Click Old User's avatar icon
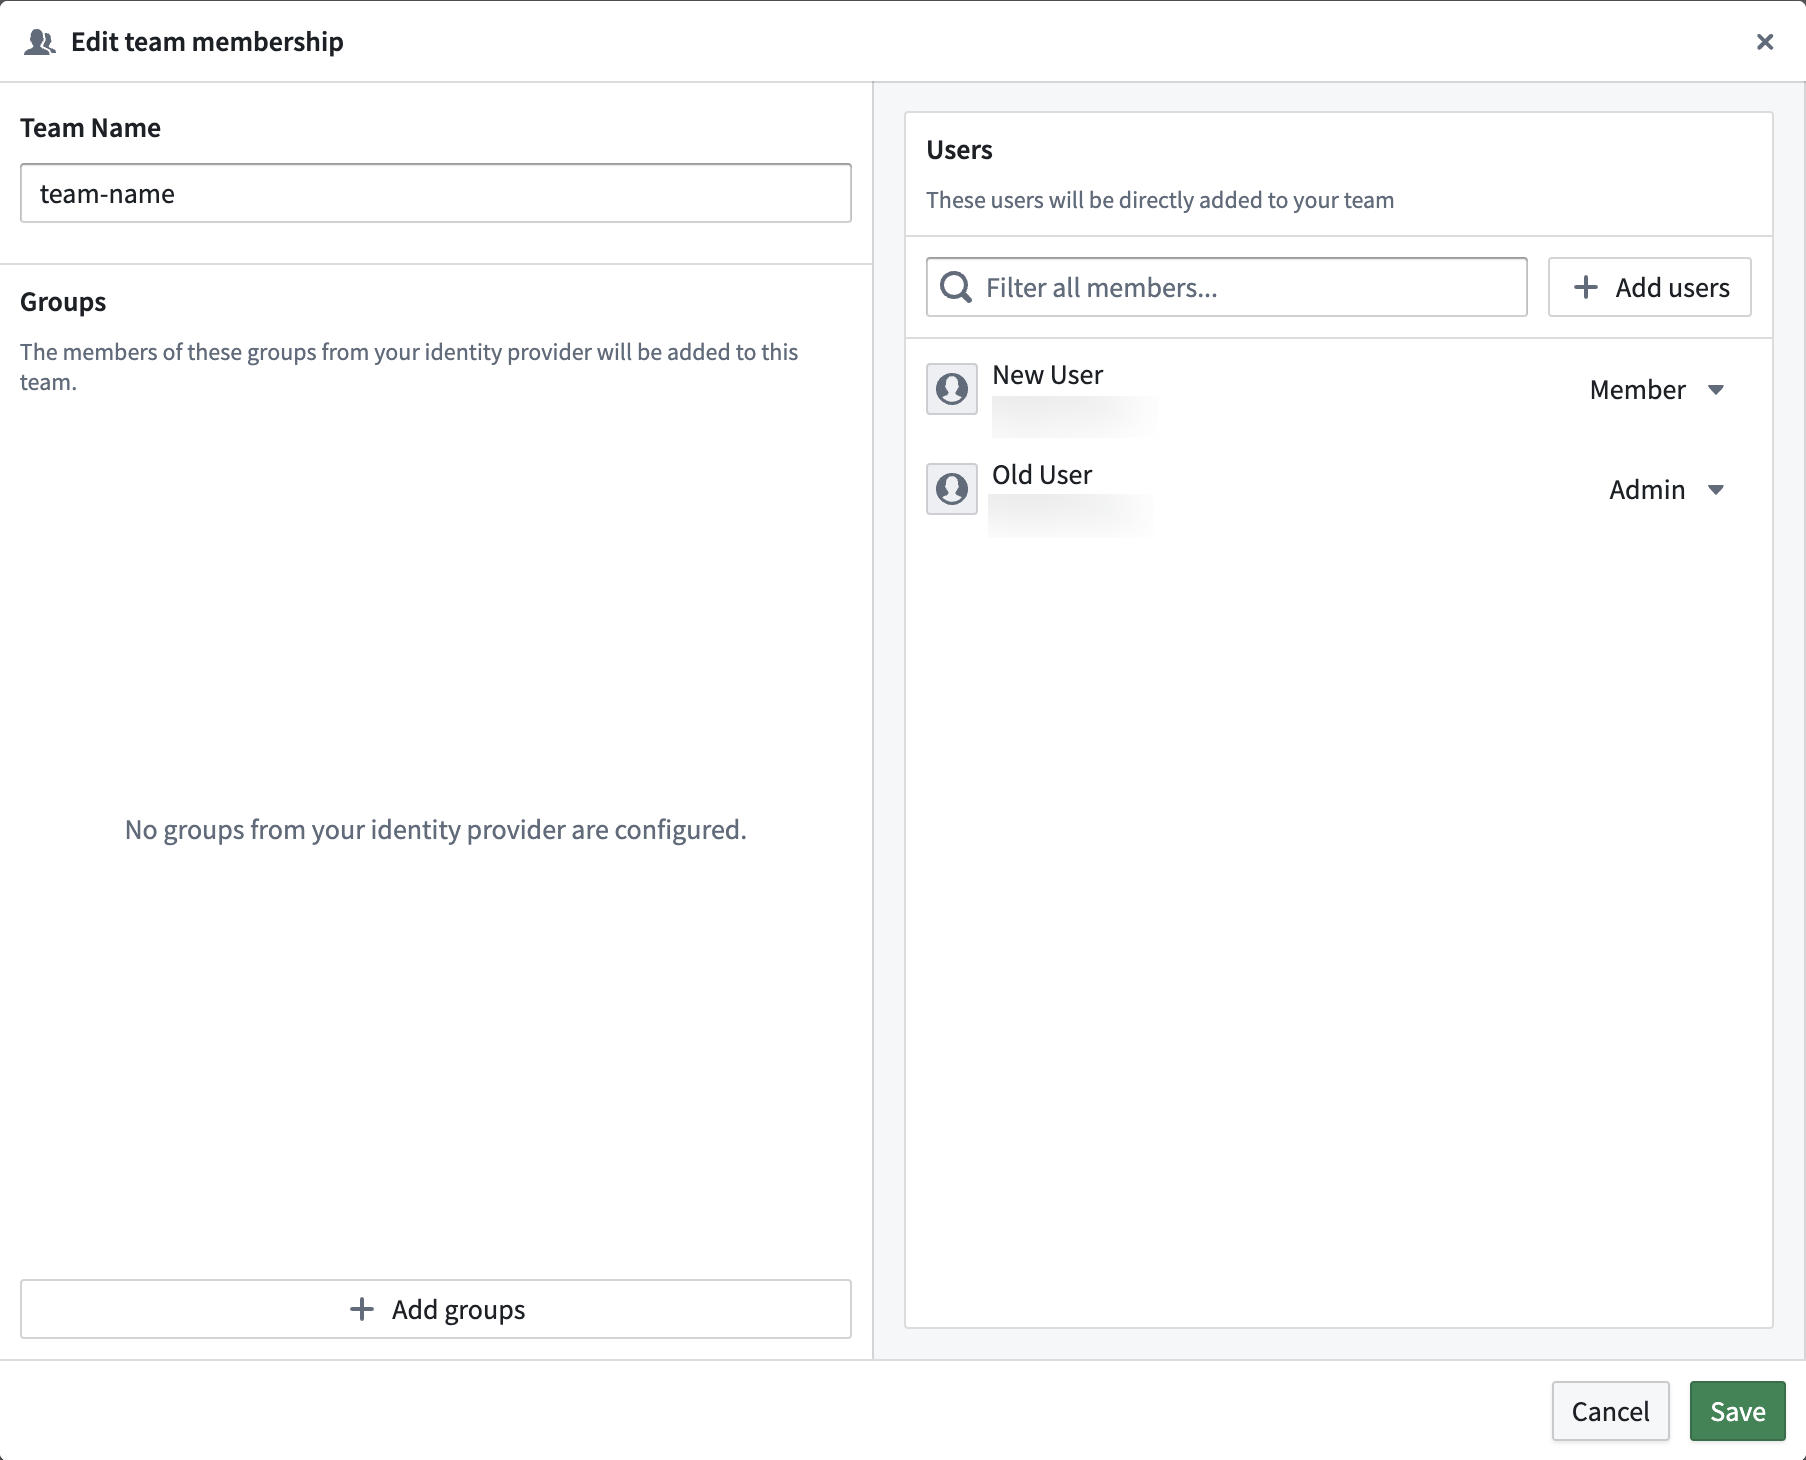This screenshot has height=1460, width=1806. point(952,489)
